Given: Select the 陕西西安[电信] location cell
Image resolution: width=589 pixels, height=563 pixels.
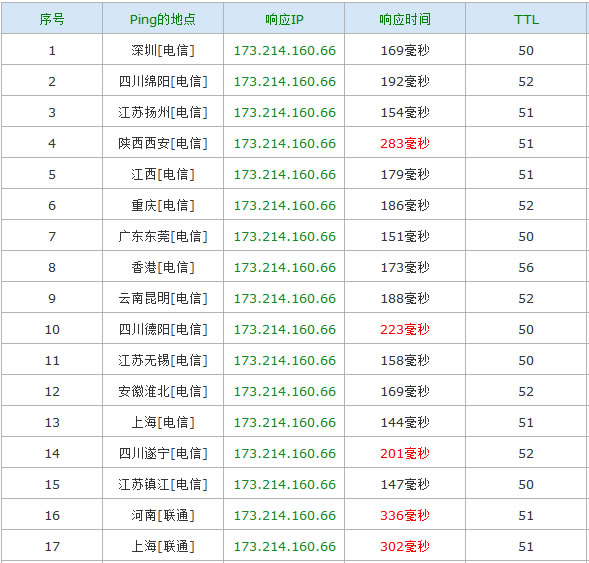Looking at the screenshot, I should (x=163, y=143).
